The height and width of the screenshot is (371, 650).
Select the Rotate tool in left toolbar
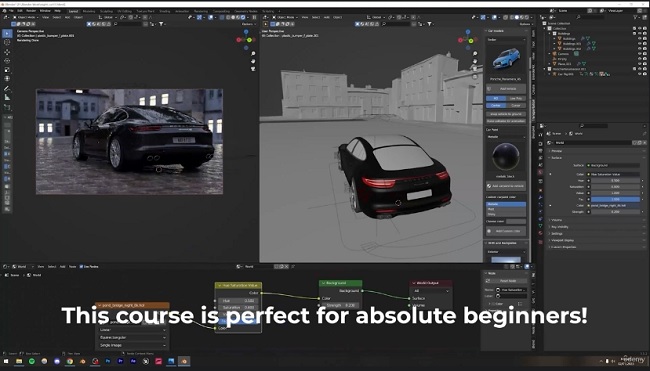7,61
